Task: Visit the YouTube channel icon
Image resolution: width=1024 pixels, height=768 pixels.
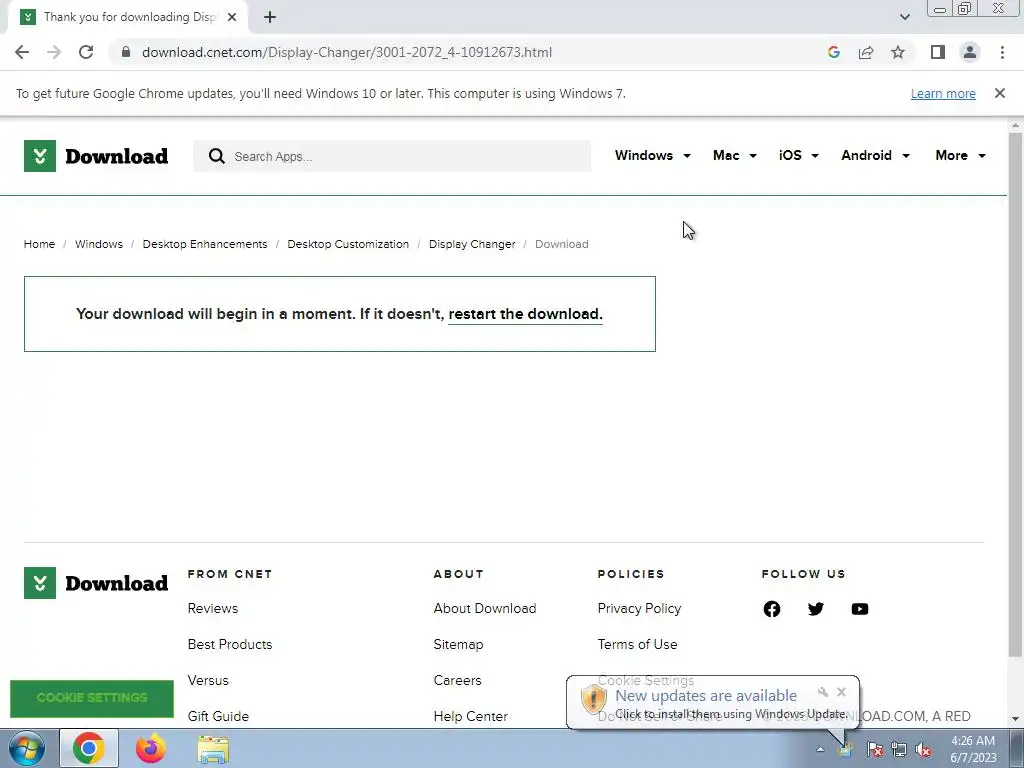Action: [859, 609]
